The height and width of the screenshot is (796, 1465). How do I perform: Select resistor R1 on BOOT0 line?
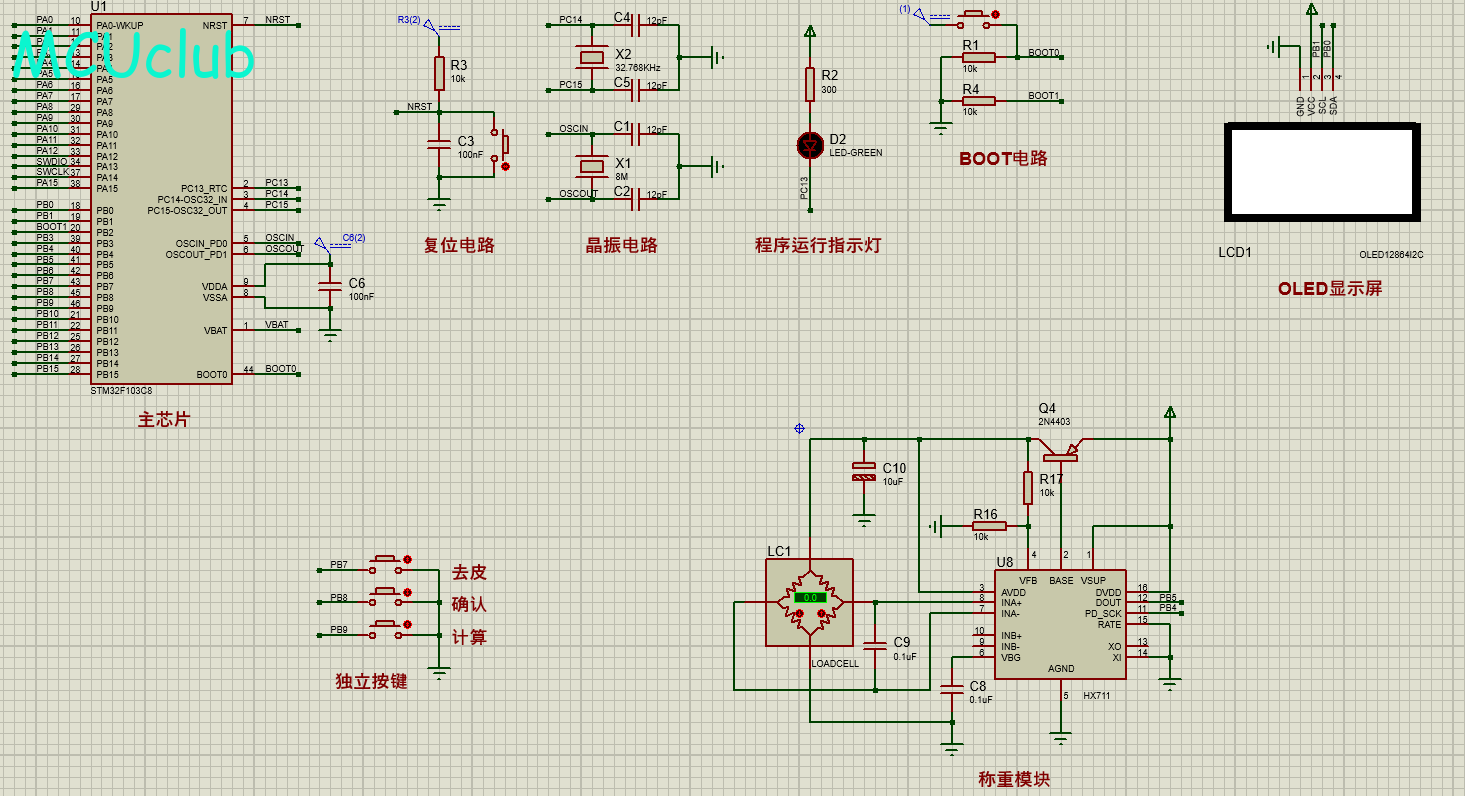point(978,57)
